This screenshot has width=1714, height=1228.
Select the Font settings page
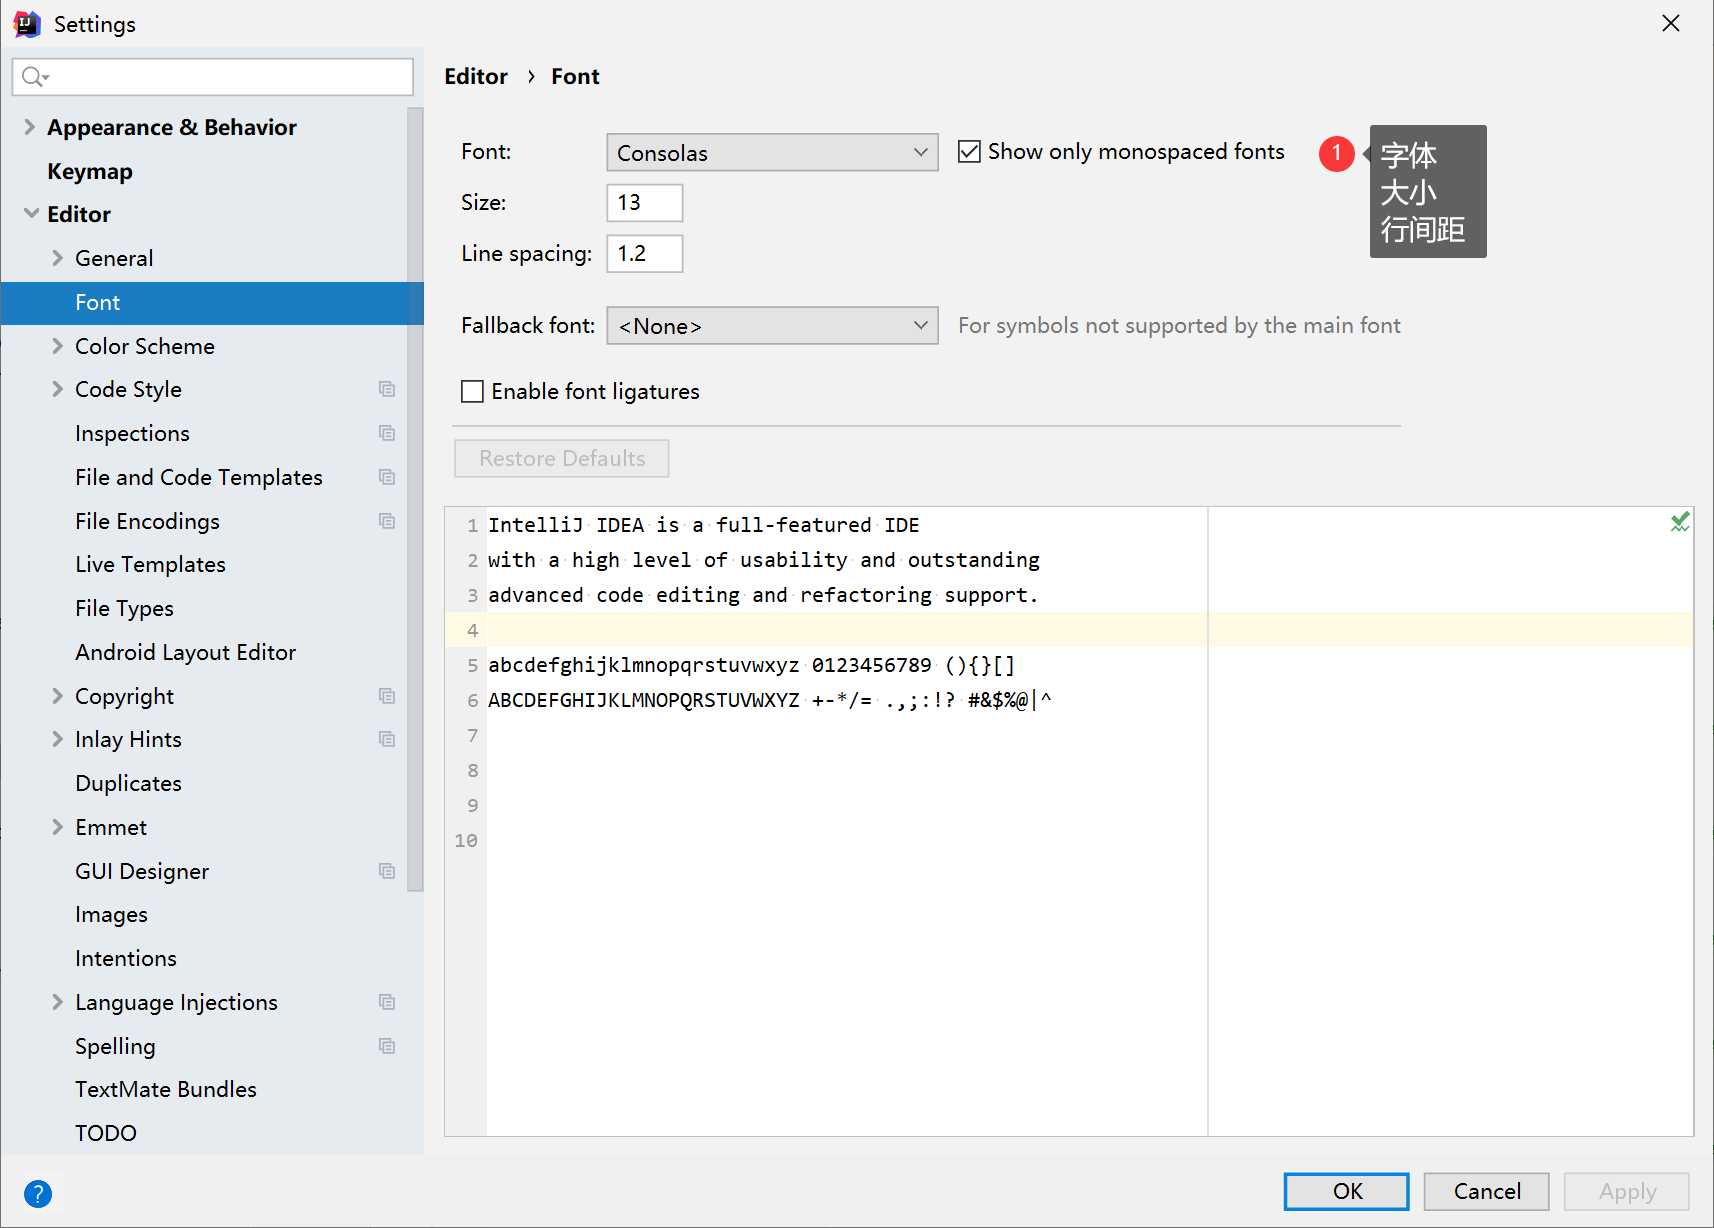pyautogui.click(x=212, y=303)
